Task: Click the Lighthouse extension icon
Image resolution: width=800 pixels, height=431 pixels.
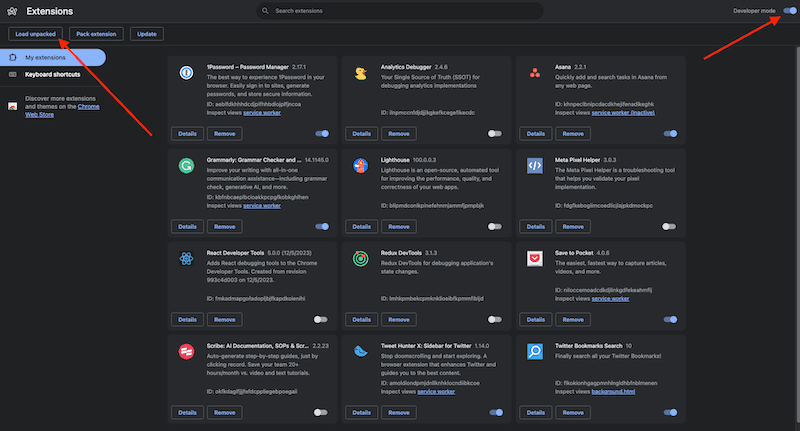Action: point(360,166)
